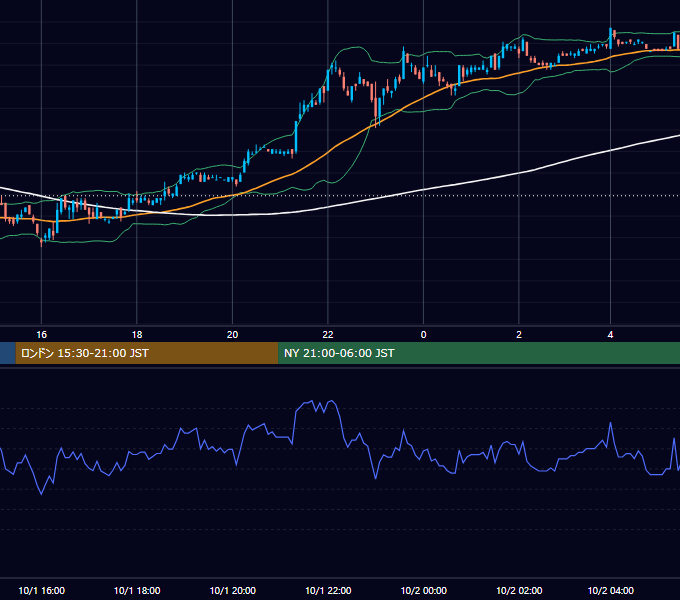The height and width of the screenshot is (600, 680).
Task: Click the 10/2 00:00 date label
Action: pos(424,590)
